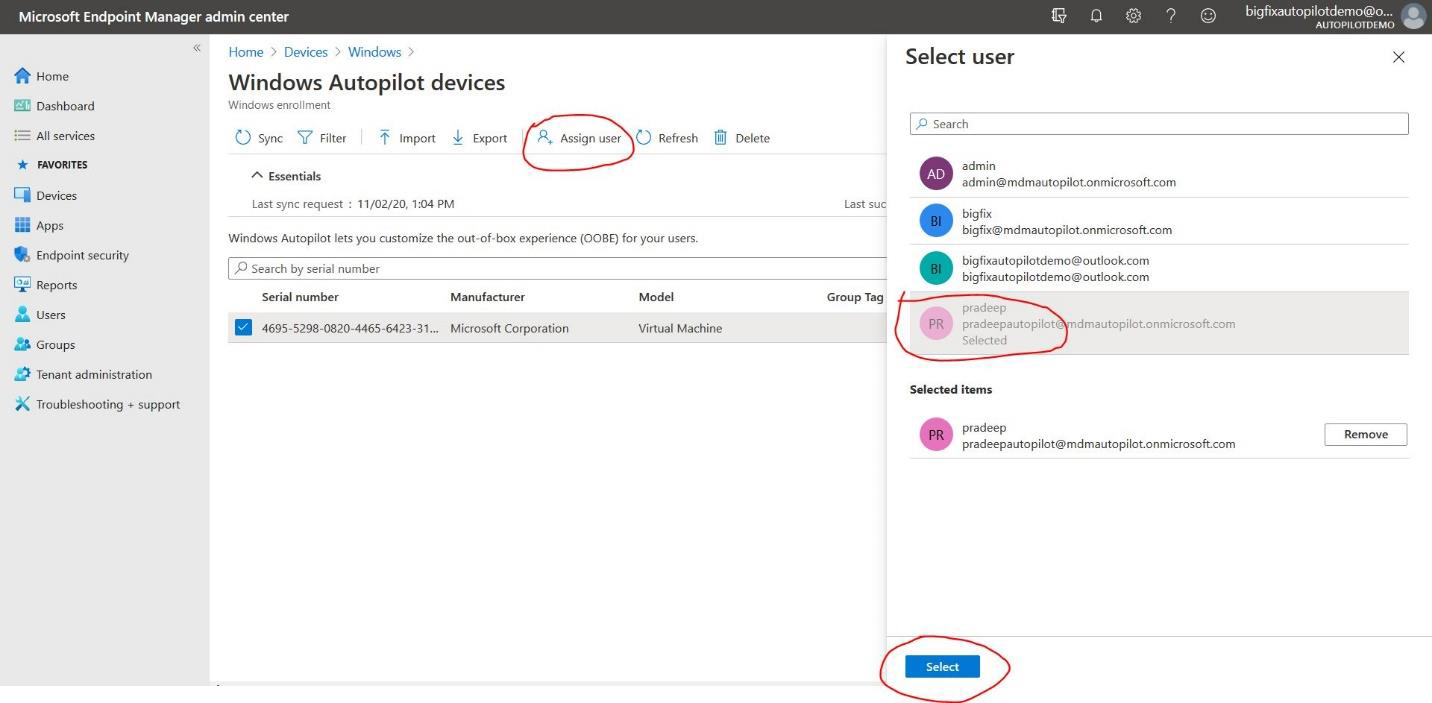Open Users in the sidebar
Screen dimensions: 1432x703
pos(39,315)
